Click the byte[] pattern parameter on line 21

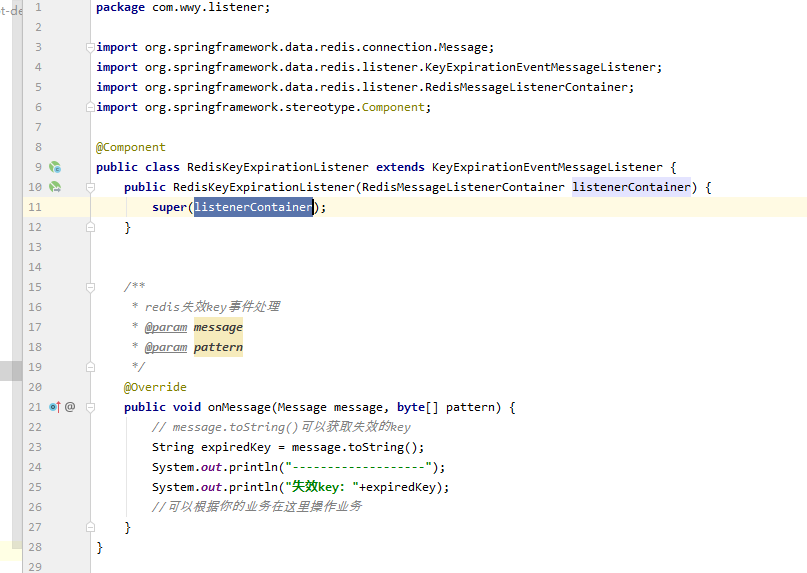click(446, 407)
